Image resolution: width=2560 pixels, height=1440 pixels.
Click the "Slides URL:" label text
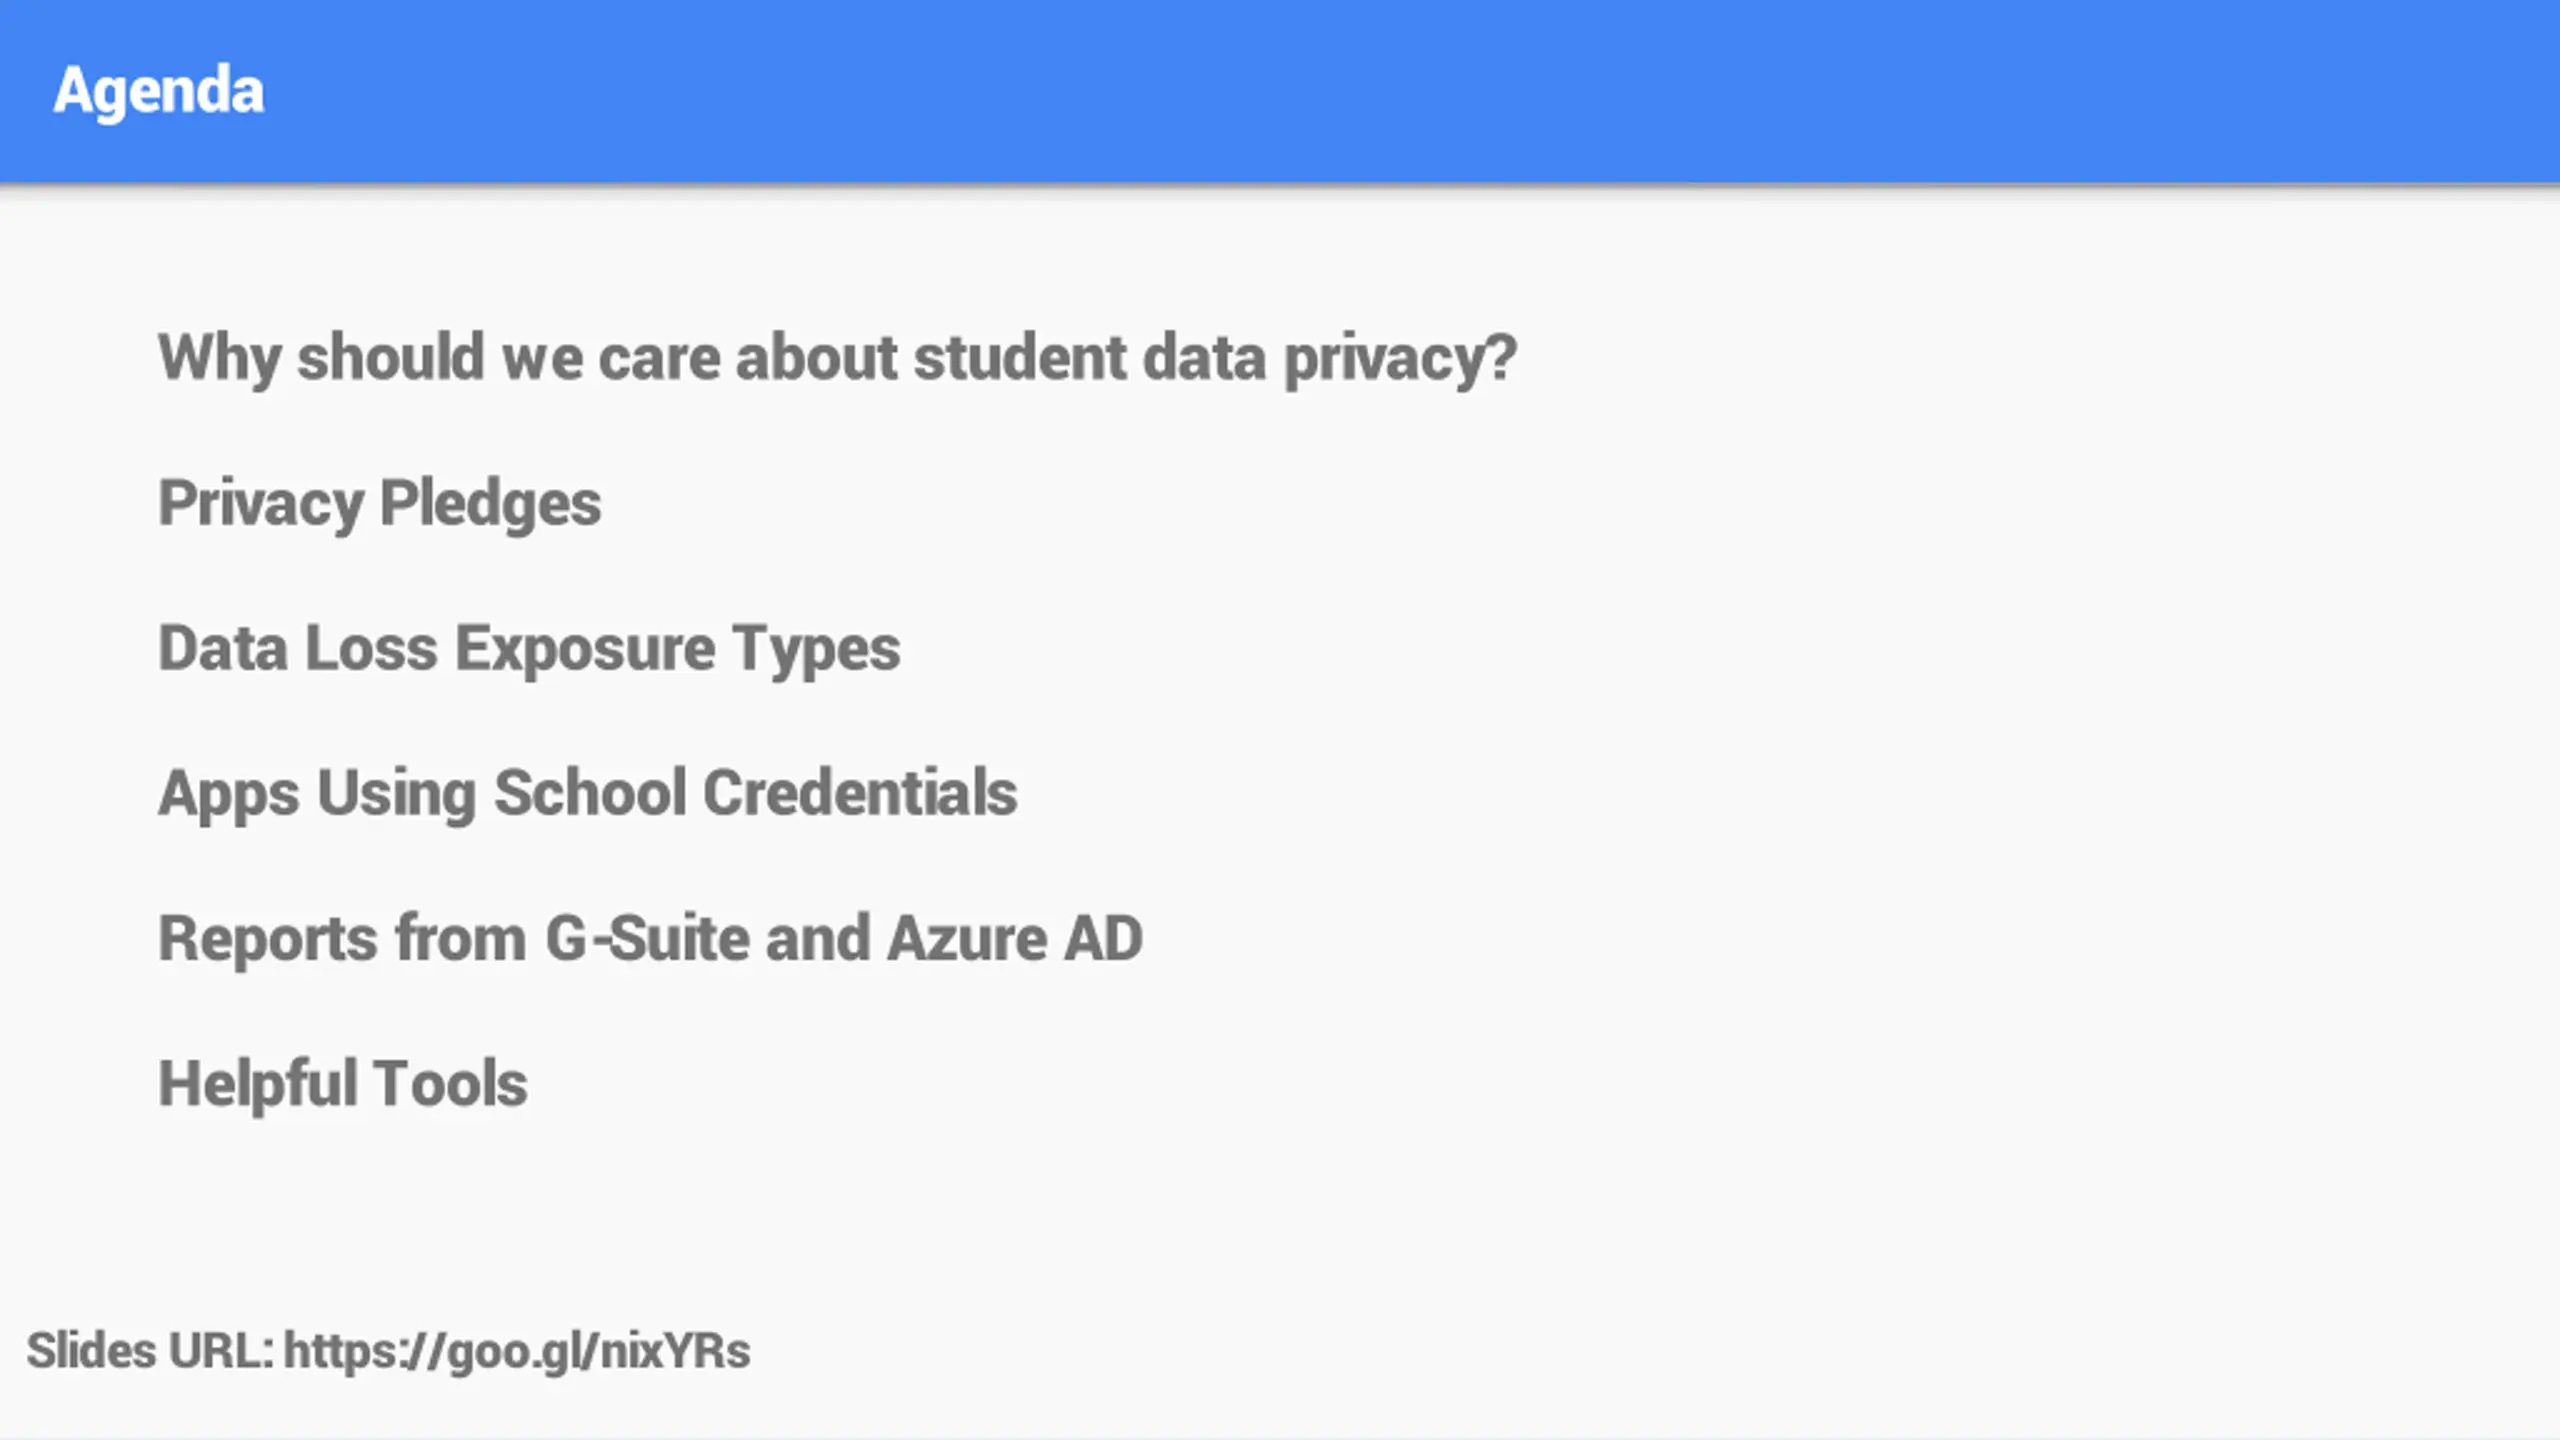click(x=150, y=1351)
